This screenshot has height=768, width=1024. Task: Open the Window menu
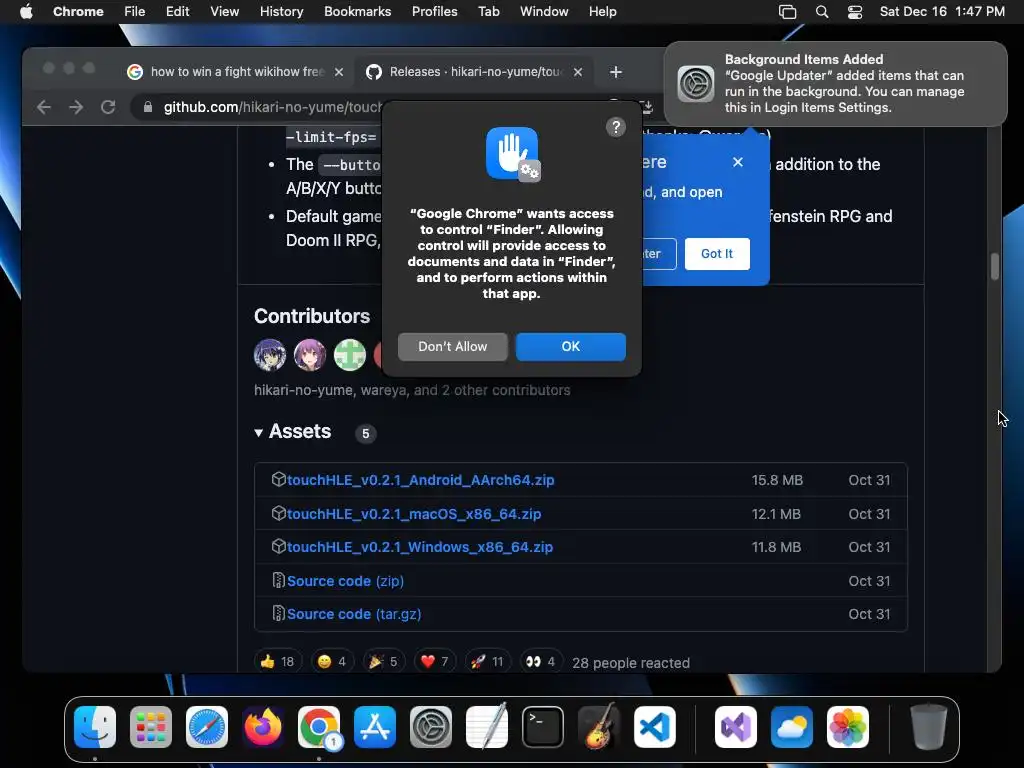tap(544, 12)
